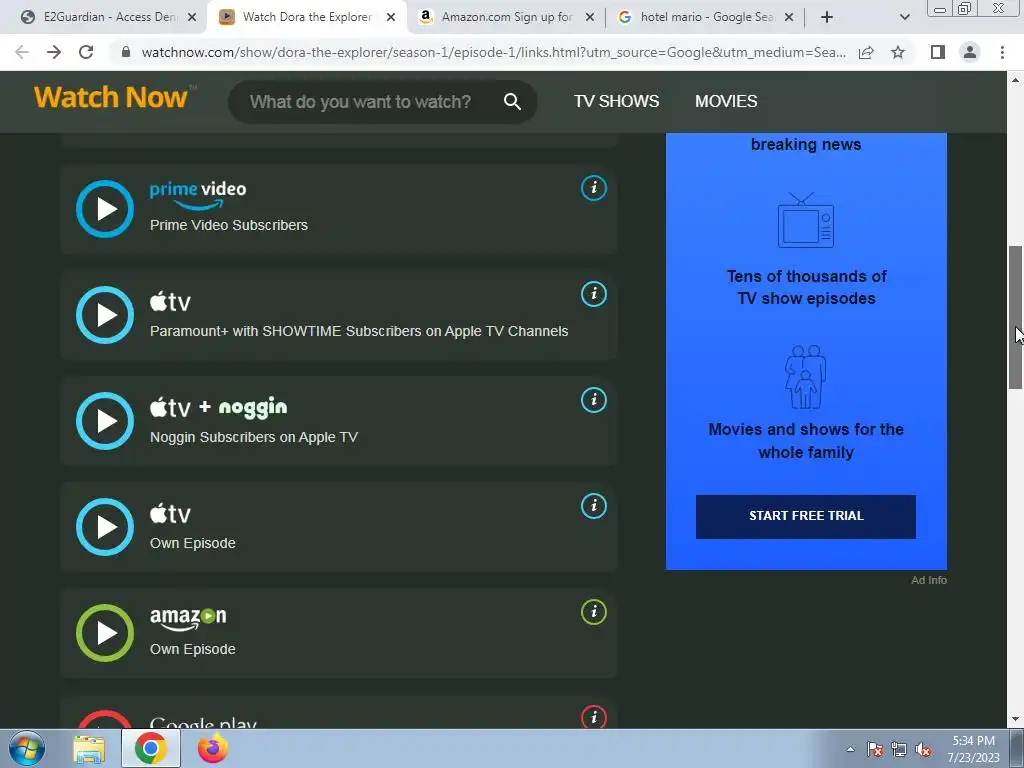
Task: Close the hotel mario Google tab
Action: 789,17
